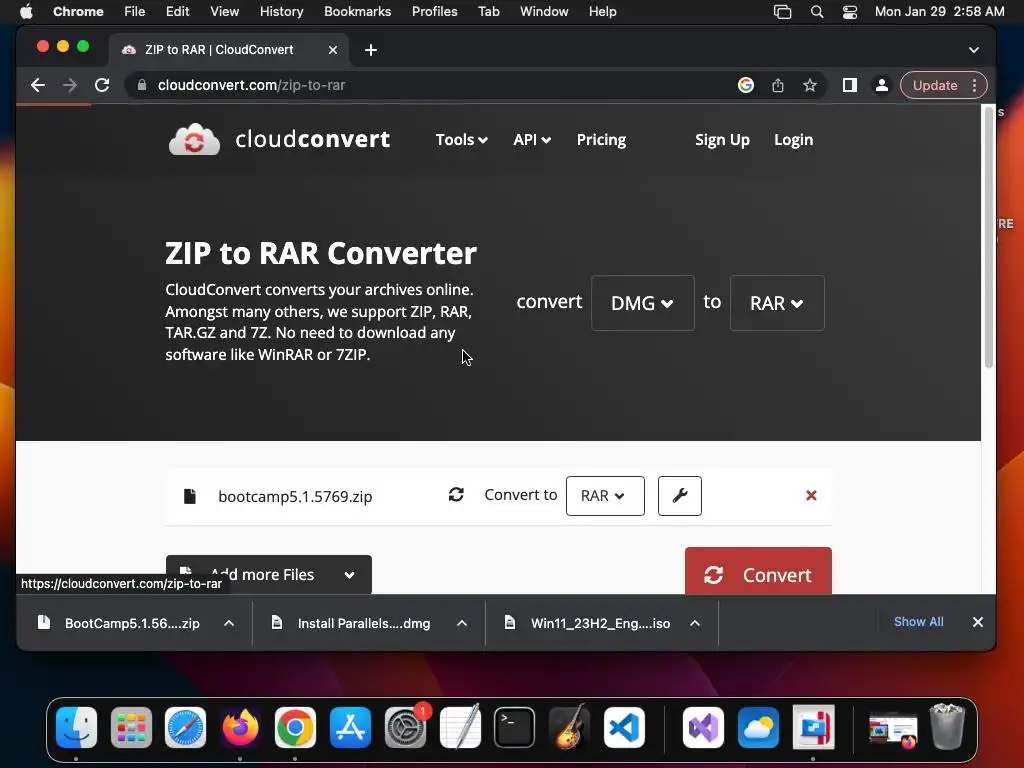The height and width of the screenshot is (768, 1024).
Task: Click the Google icon in the address bar
Action: click(746, 85)
